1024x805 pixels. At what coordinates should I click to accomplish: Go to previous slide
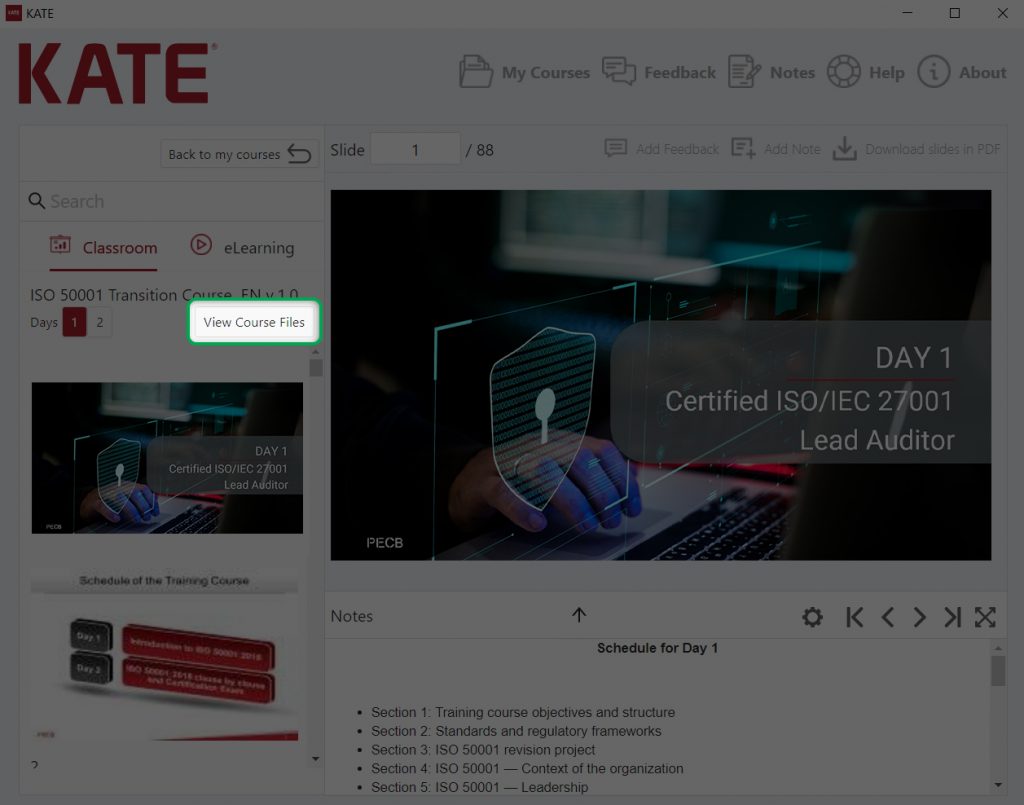point(887,617)
